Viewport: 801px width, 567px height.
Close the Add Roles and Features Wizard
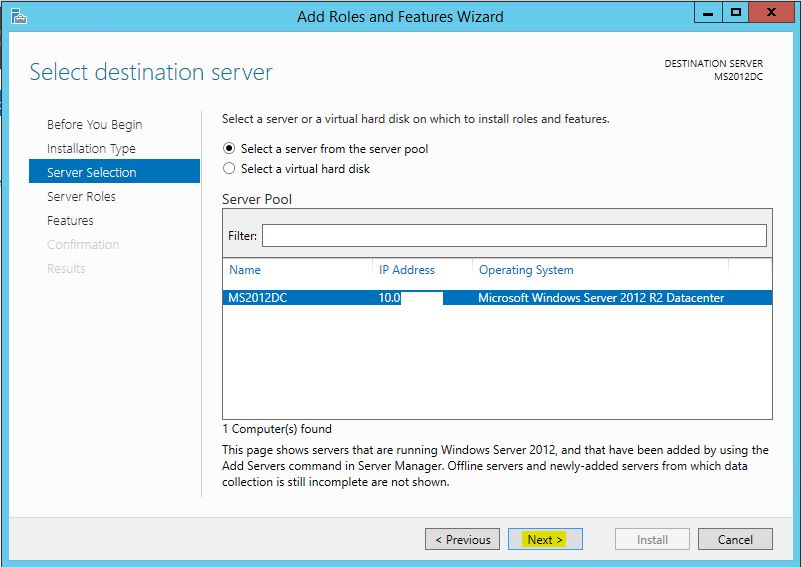click(771, 13)
